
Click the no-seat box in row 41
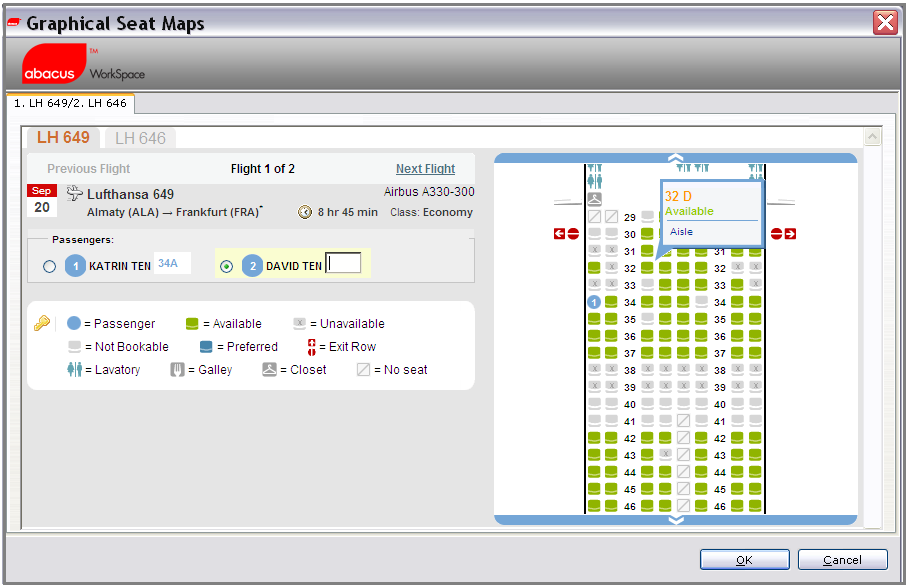coord(683,421)
